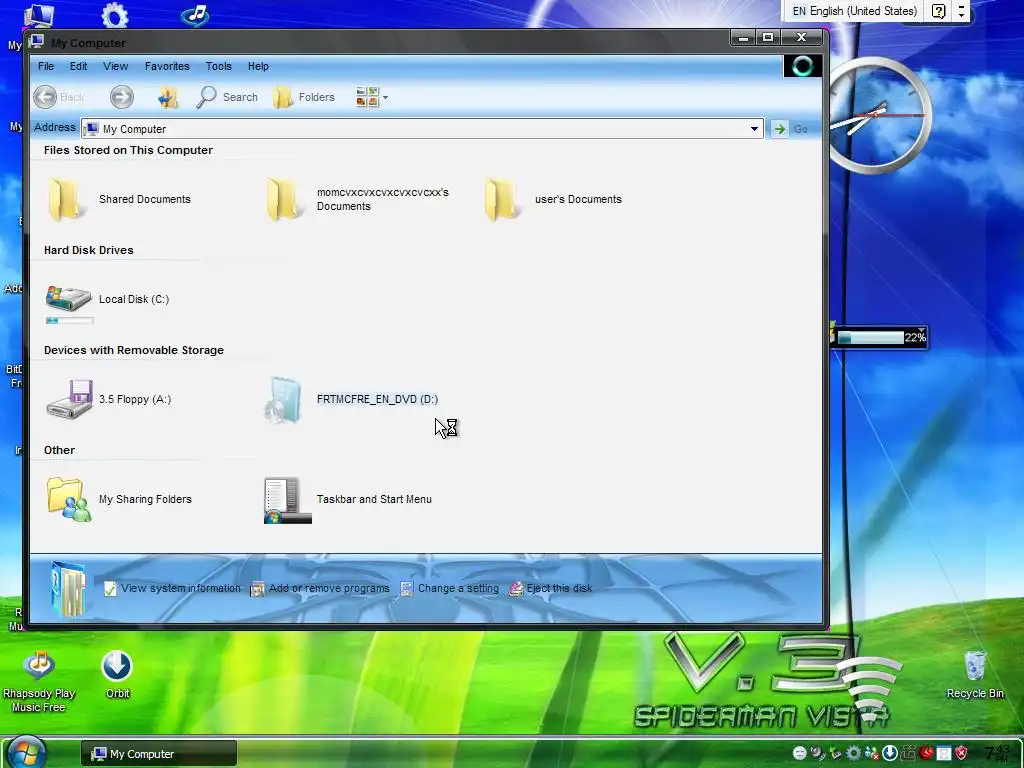Click the throbber logo in the menu bar
Screen dimensions: 1024x768
coord(803,66)
